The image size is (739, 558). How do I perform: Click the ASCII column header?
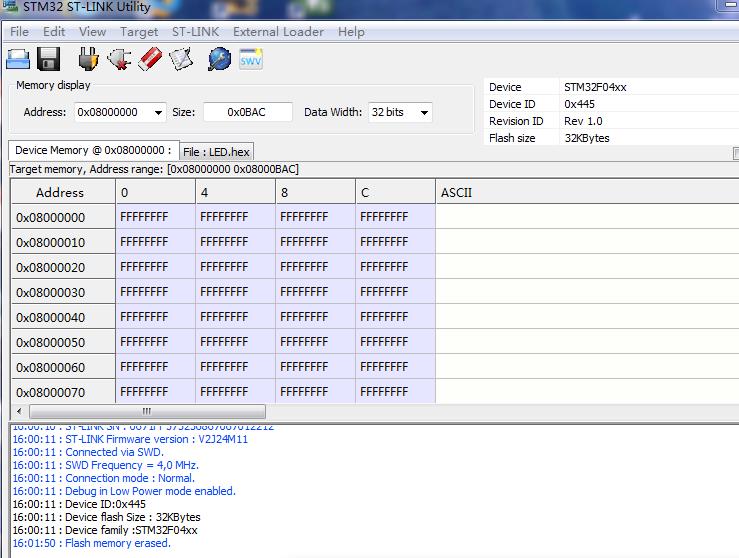(585, 192)
